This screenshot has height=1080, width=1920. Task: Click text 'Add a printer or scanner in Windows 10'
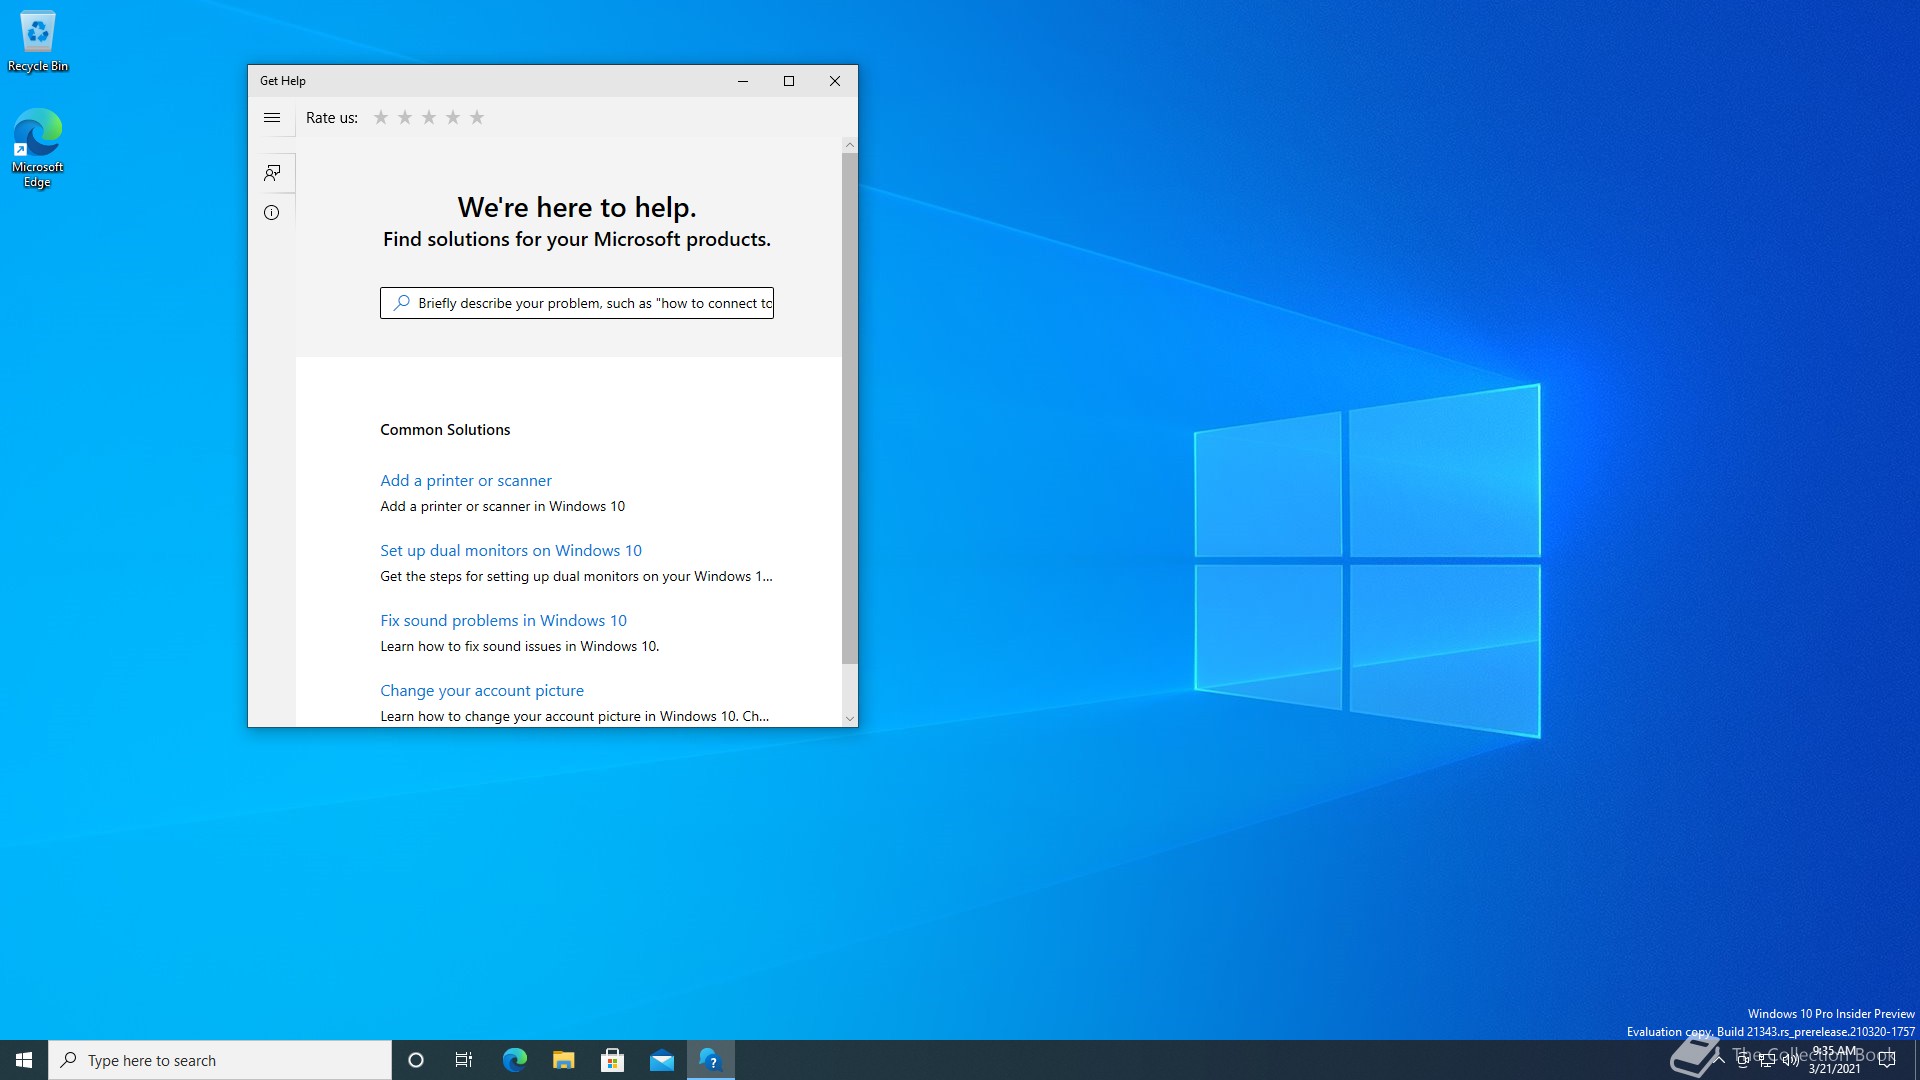[502, 506]
